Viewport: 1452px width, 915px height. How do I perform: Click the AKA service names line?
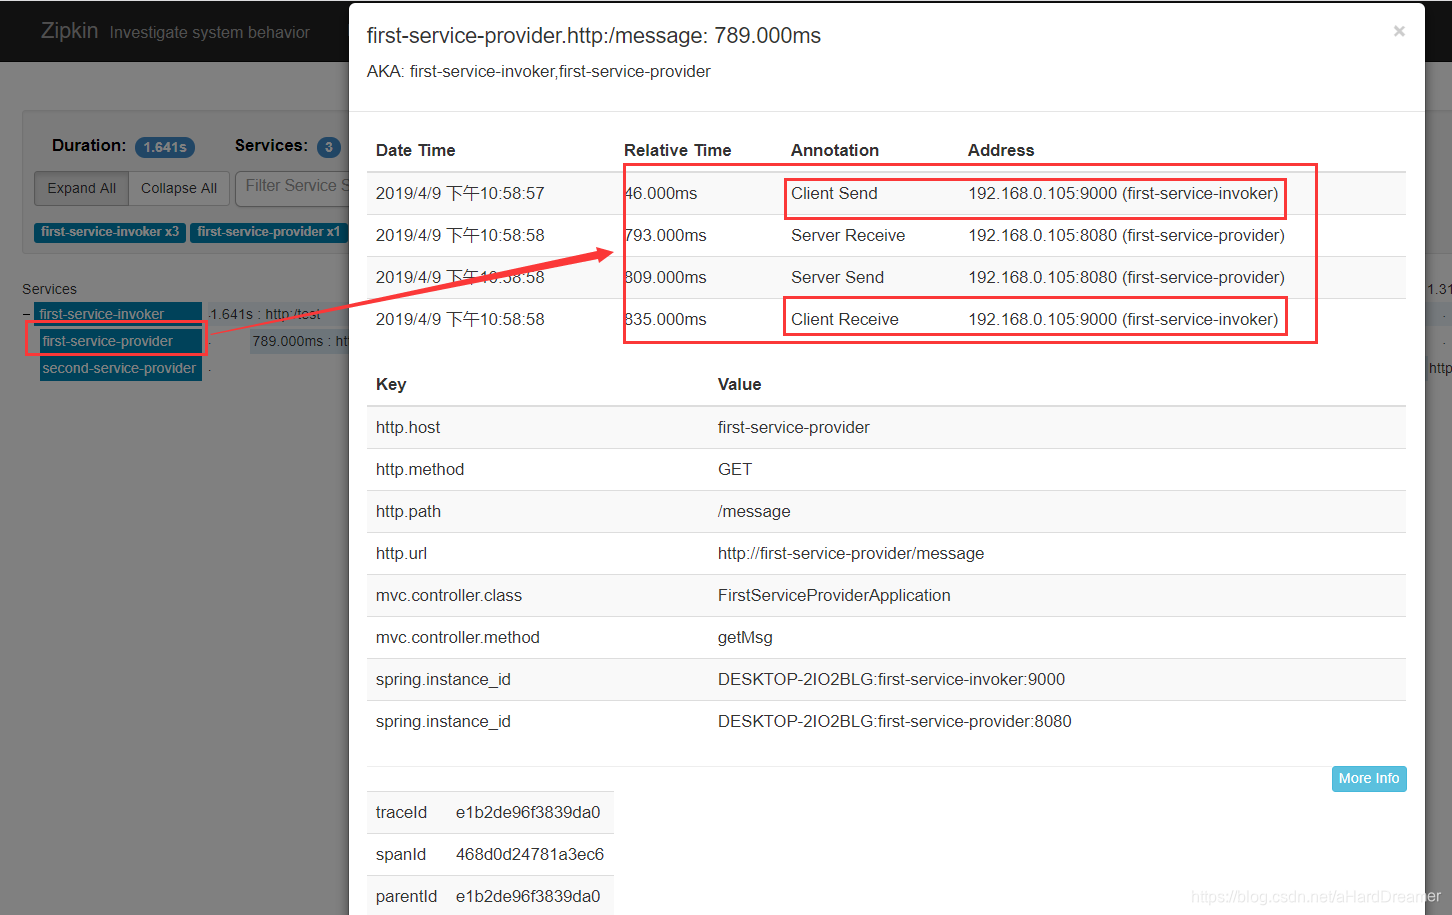point(539,71)
